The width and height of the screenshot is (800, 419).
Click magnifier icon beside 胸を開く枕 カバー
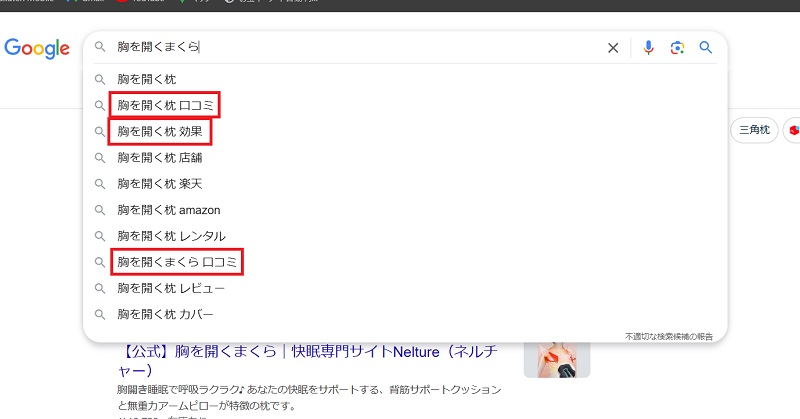100,314
